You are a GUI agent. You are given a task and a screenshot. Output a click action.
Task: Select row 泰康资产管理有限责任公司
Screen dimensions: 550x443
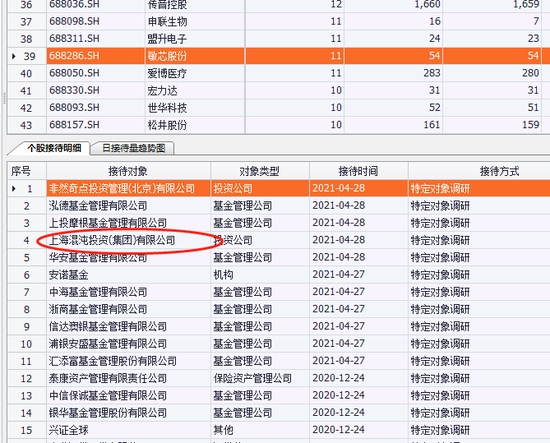pyautogui.click(x=108, y=378)
